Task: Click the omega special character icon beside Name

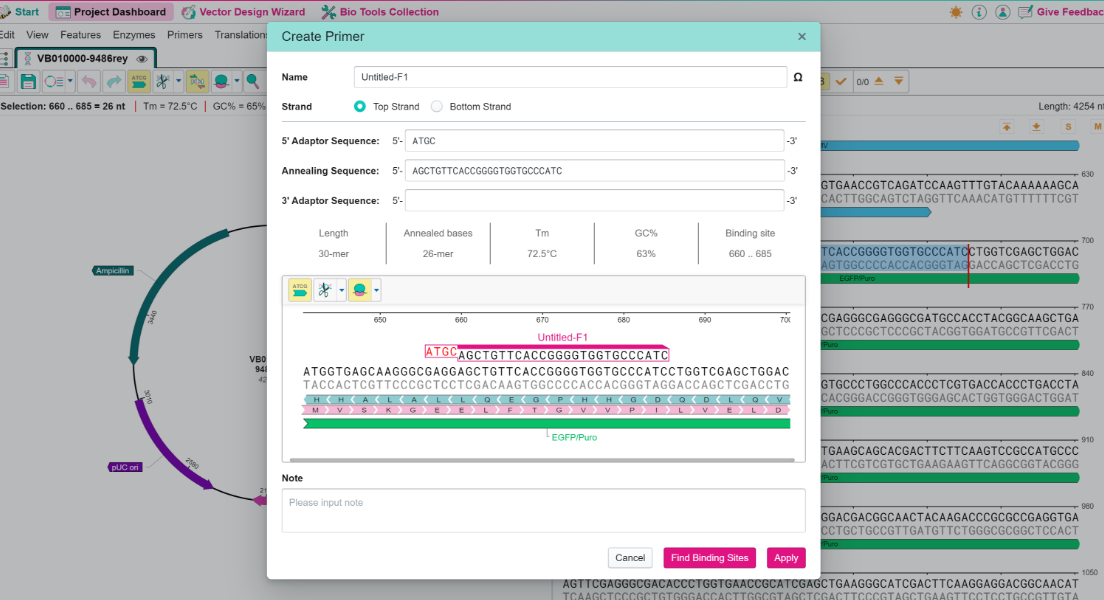Action: click(x=798, y=77)
